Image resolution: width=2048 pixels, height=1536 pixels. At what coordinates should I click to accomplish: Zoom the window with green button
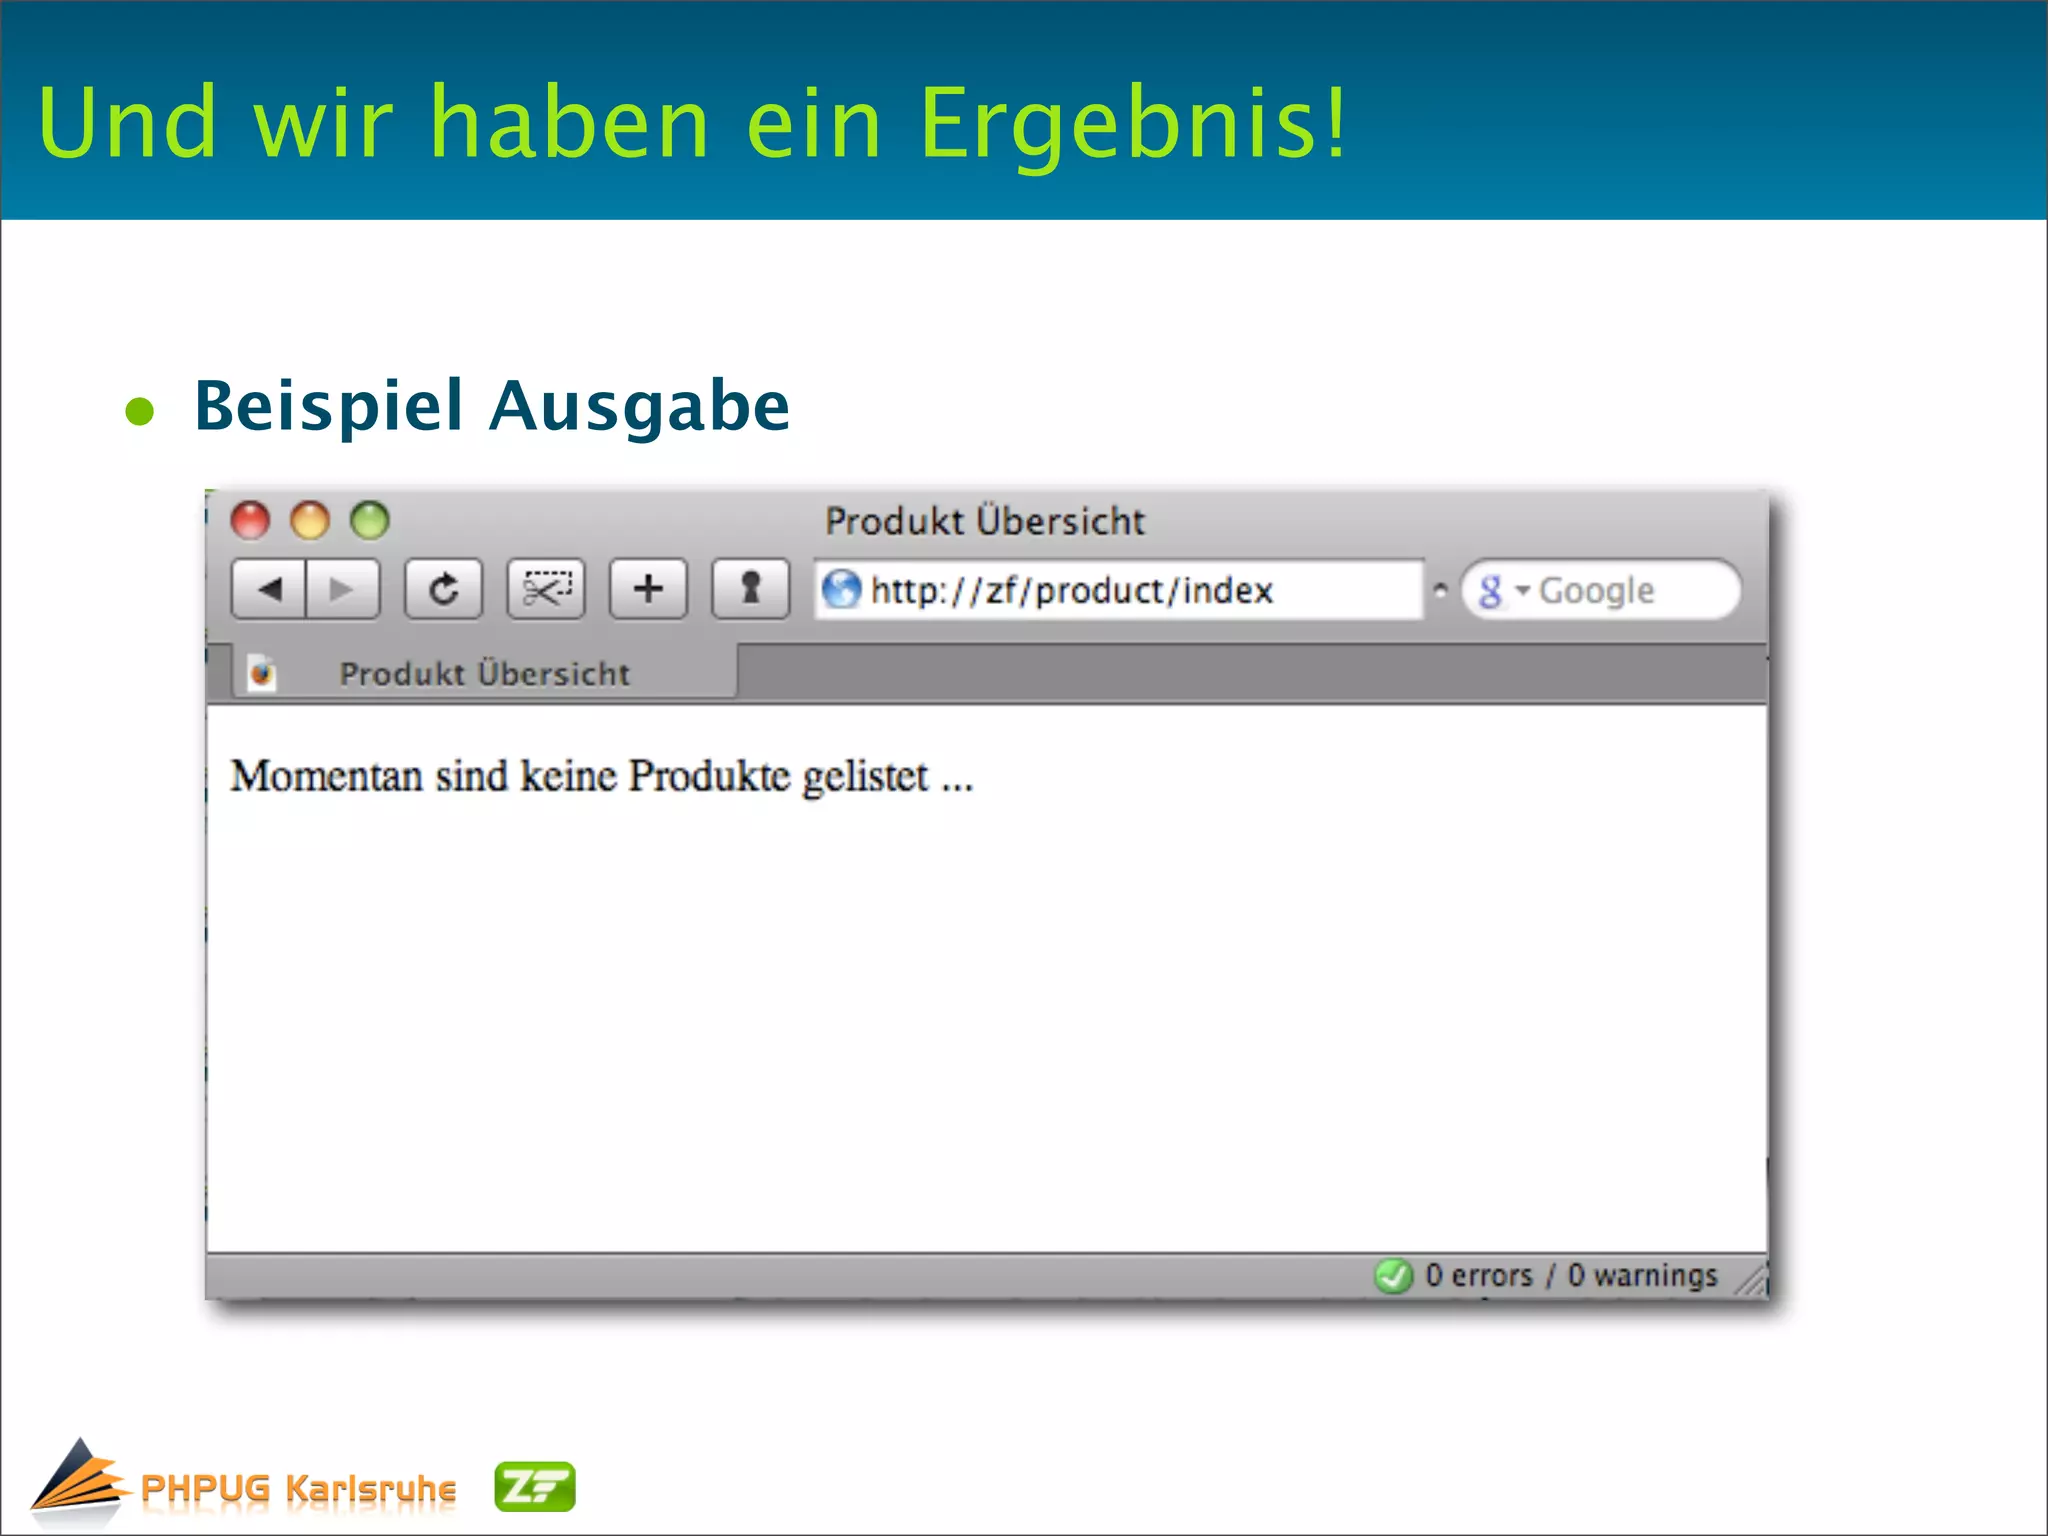click(x=370, y=520)
